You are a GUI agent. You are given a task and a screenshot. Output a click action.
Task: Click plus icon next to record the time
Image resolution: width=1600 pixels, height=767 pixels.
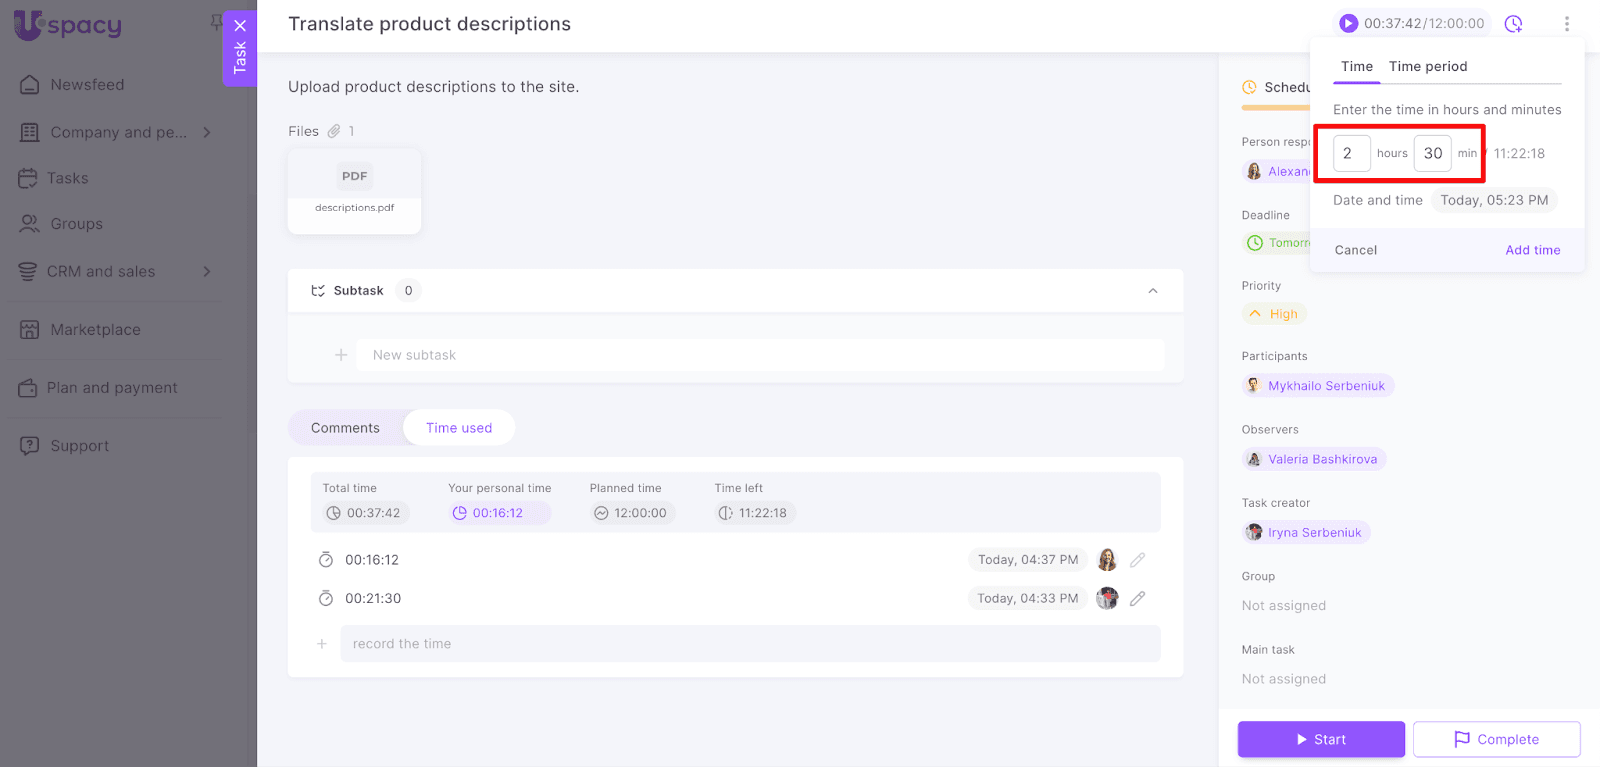tap(322, 644)
